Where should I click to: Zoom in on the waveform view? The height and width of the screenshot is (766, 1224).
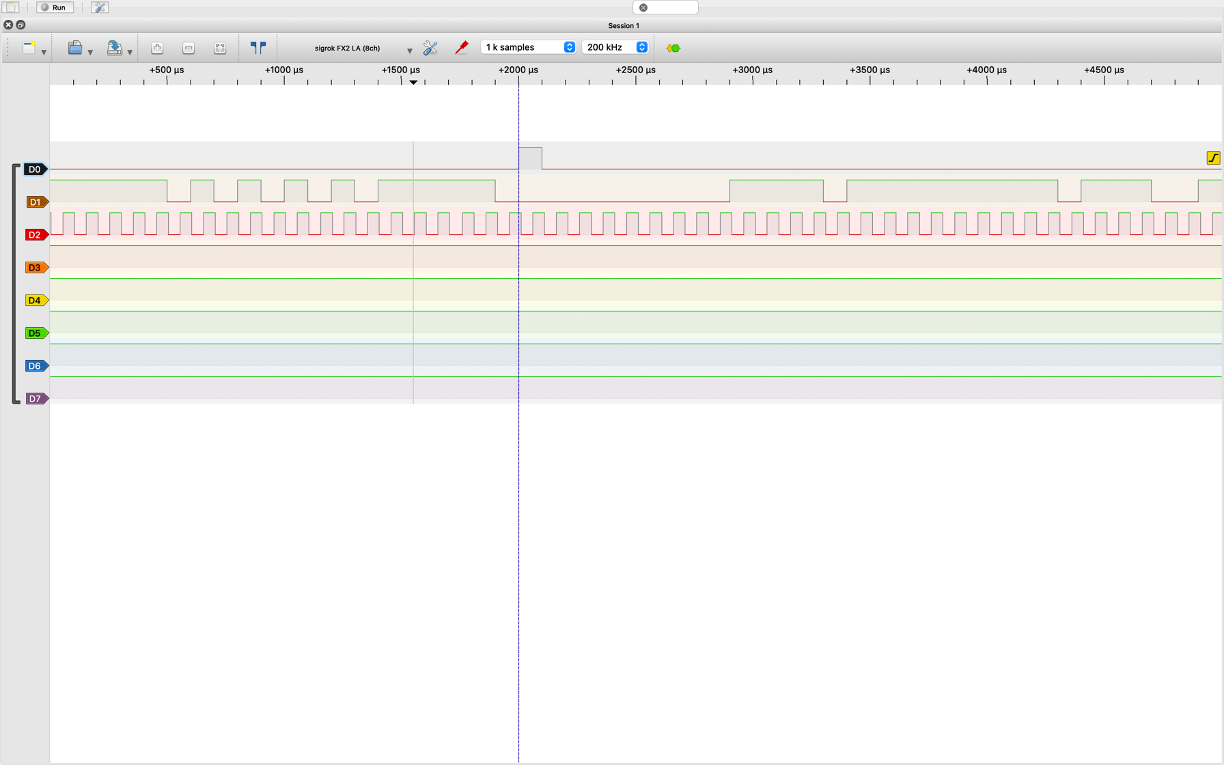click(x=157, y=47)
